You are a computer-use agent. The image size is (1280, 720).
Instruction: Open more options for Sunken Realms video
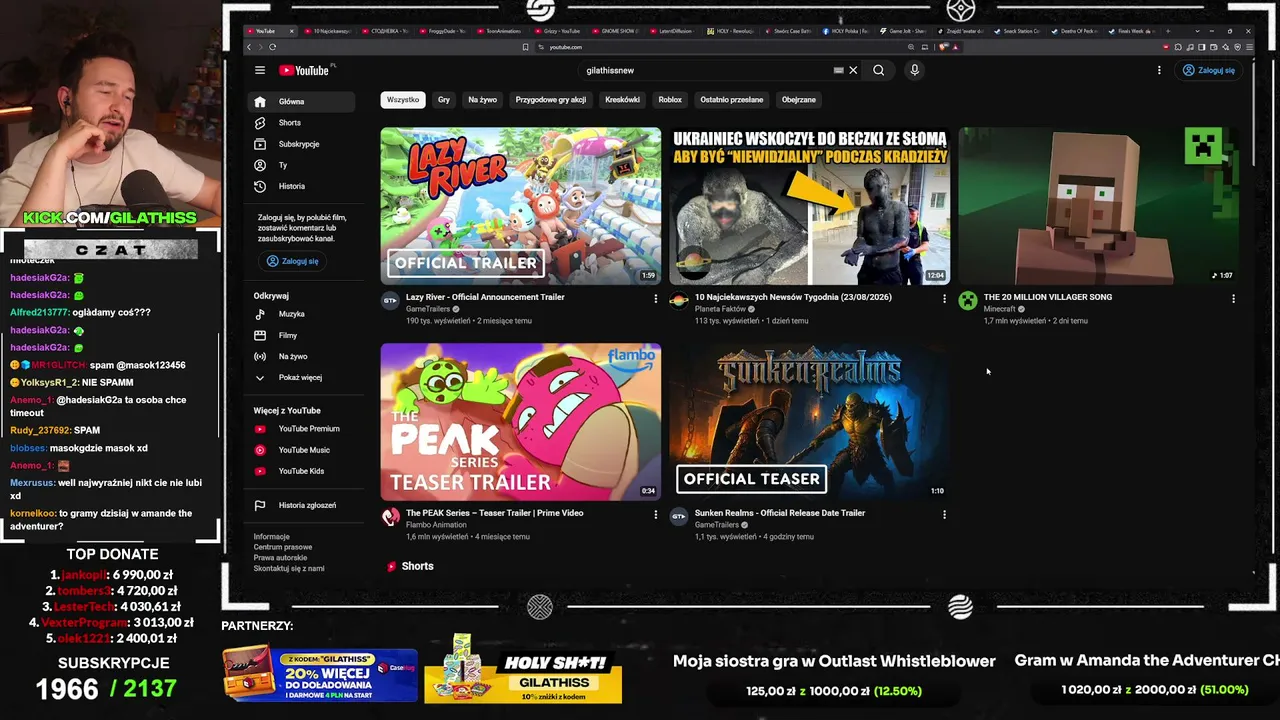point(944,514)
